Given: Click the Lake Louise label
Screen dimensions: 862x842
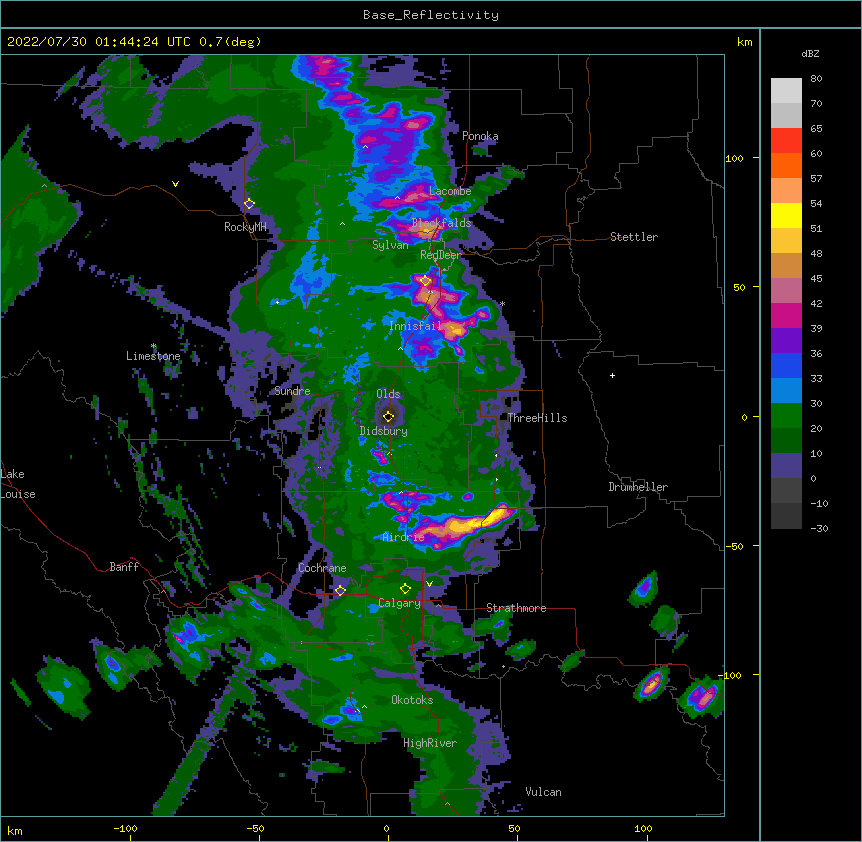Looking at the screenshot, I should pyautogui.click(x=18, y=484).
